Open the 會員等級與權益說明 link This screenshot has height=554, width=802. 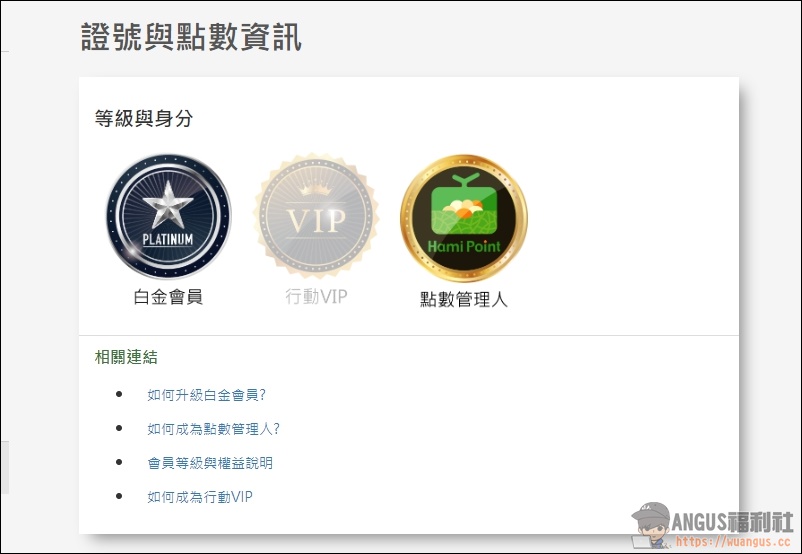coord(210,463)
